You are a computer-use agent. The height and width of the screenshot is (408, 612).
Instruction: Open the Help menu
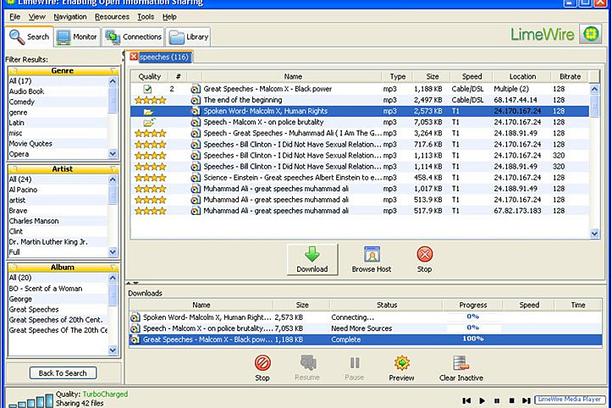[169, 17]
